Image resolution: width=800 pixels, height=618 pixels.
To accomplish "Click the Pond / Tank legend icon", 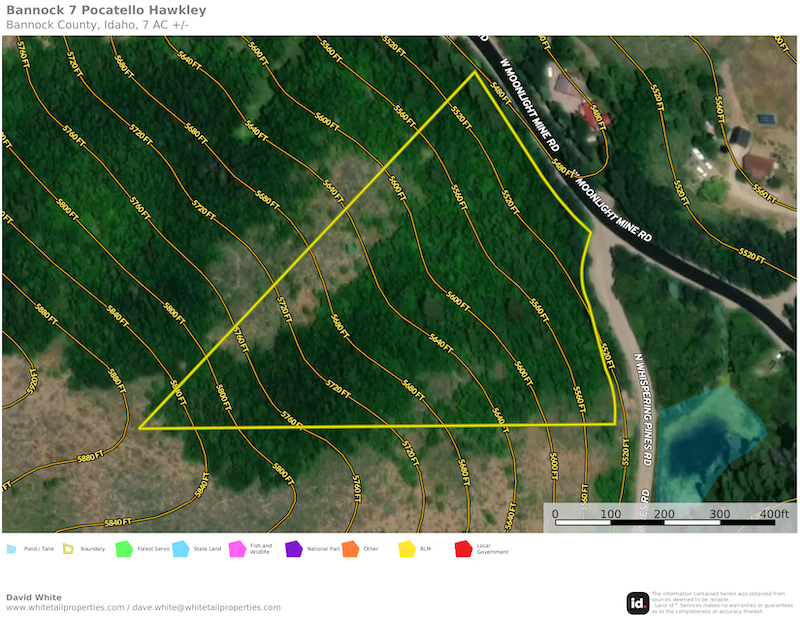I will (x=12, y=549).
